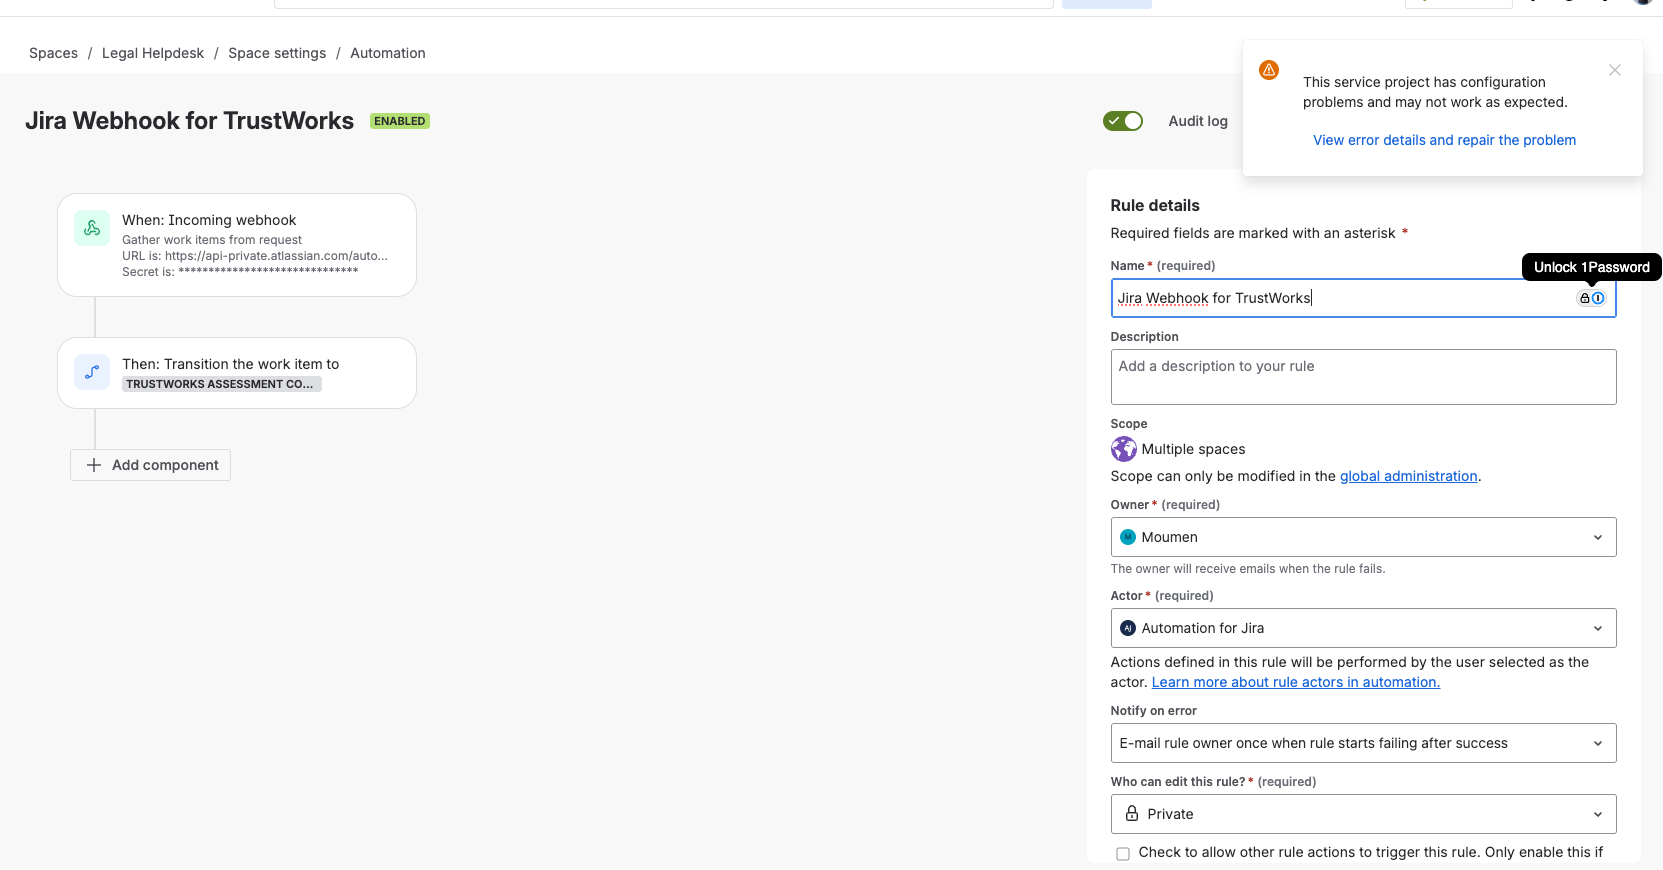Open the global administration link

[x=1408, y=476]
